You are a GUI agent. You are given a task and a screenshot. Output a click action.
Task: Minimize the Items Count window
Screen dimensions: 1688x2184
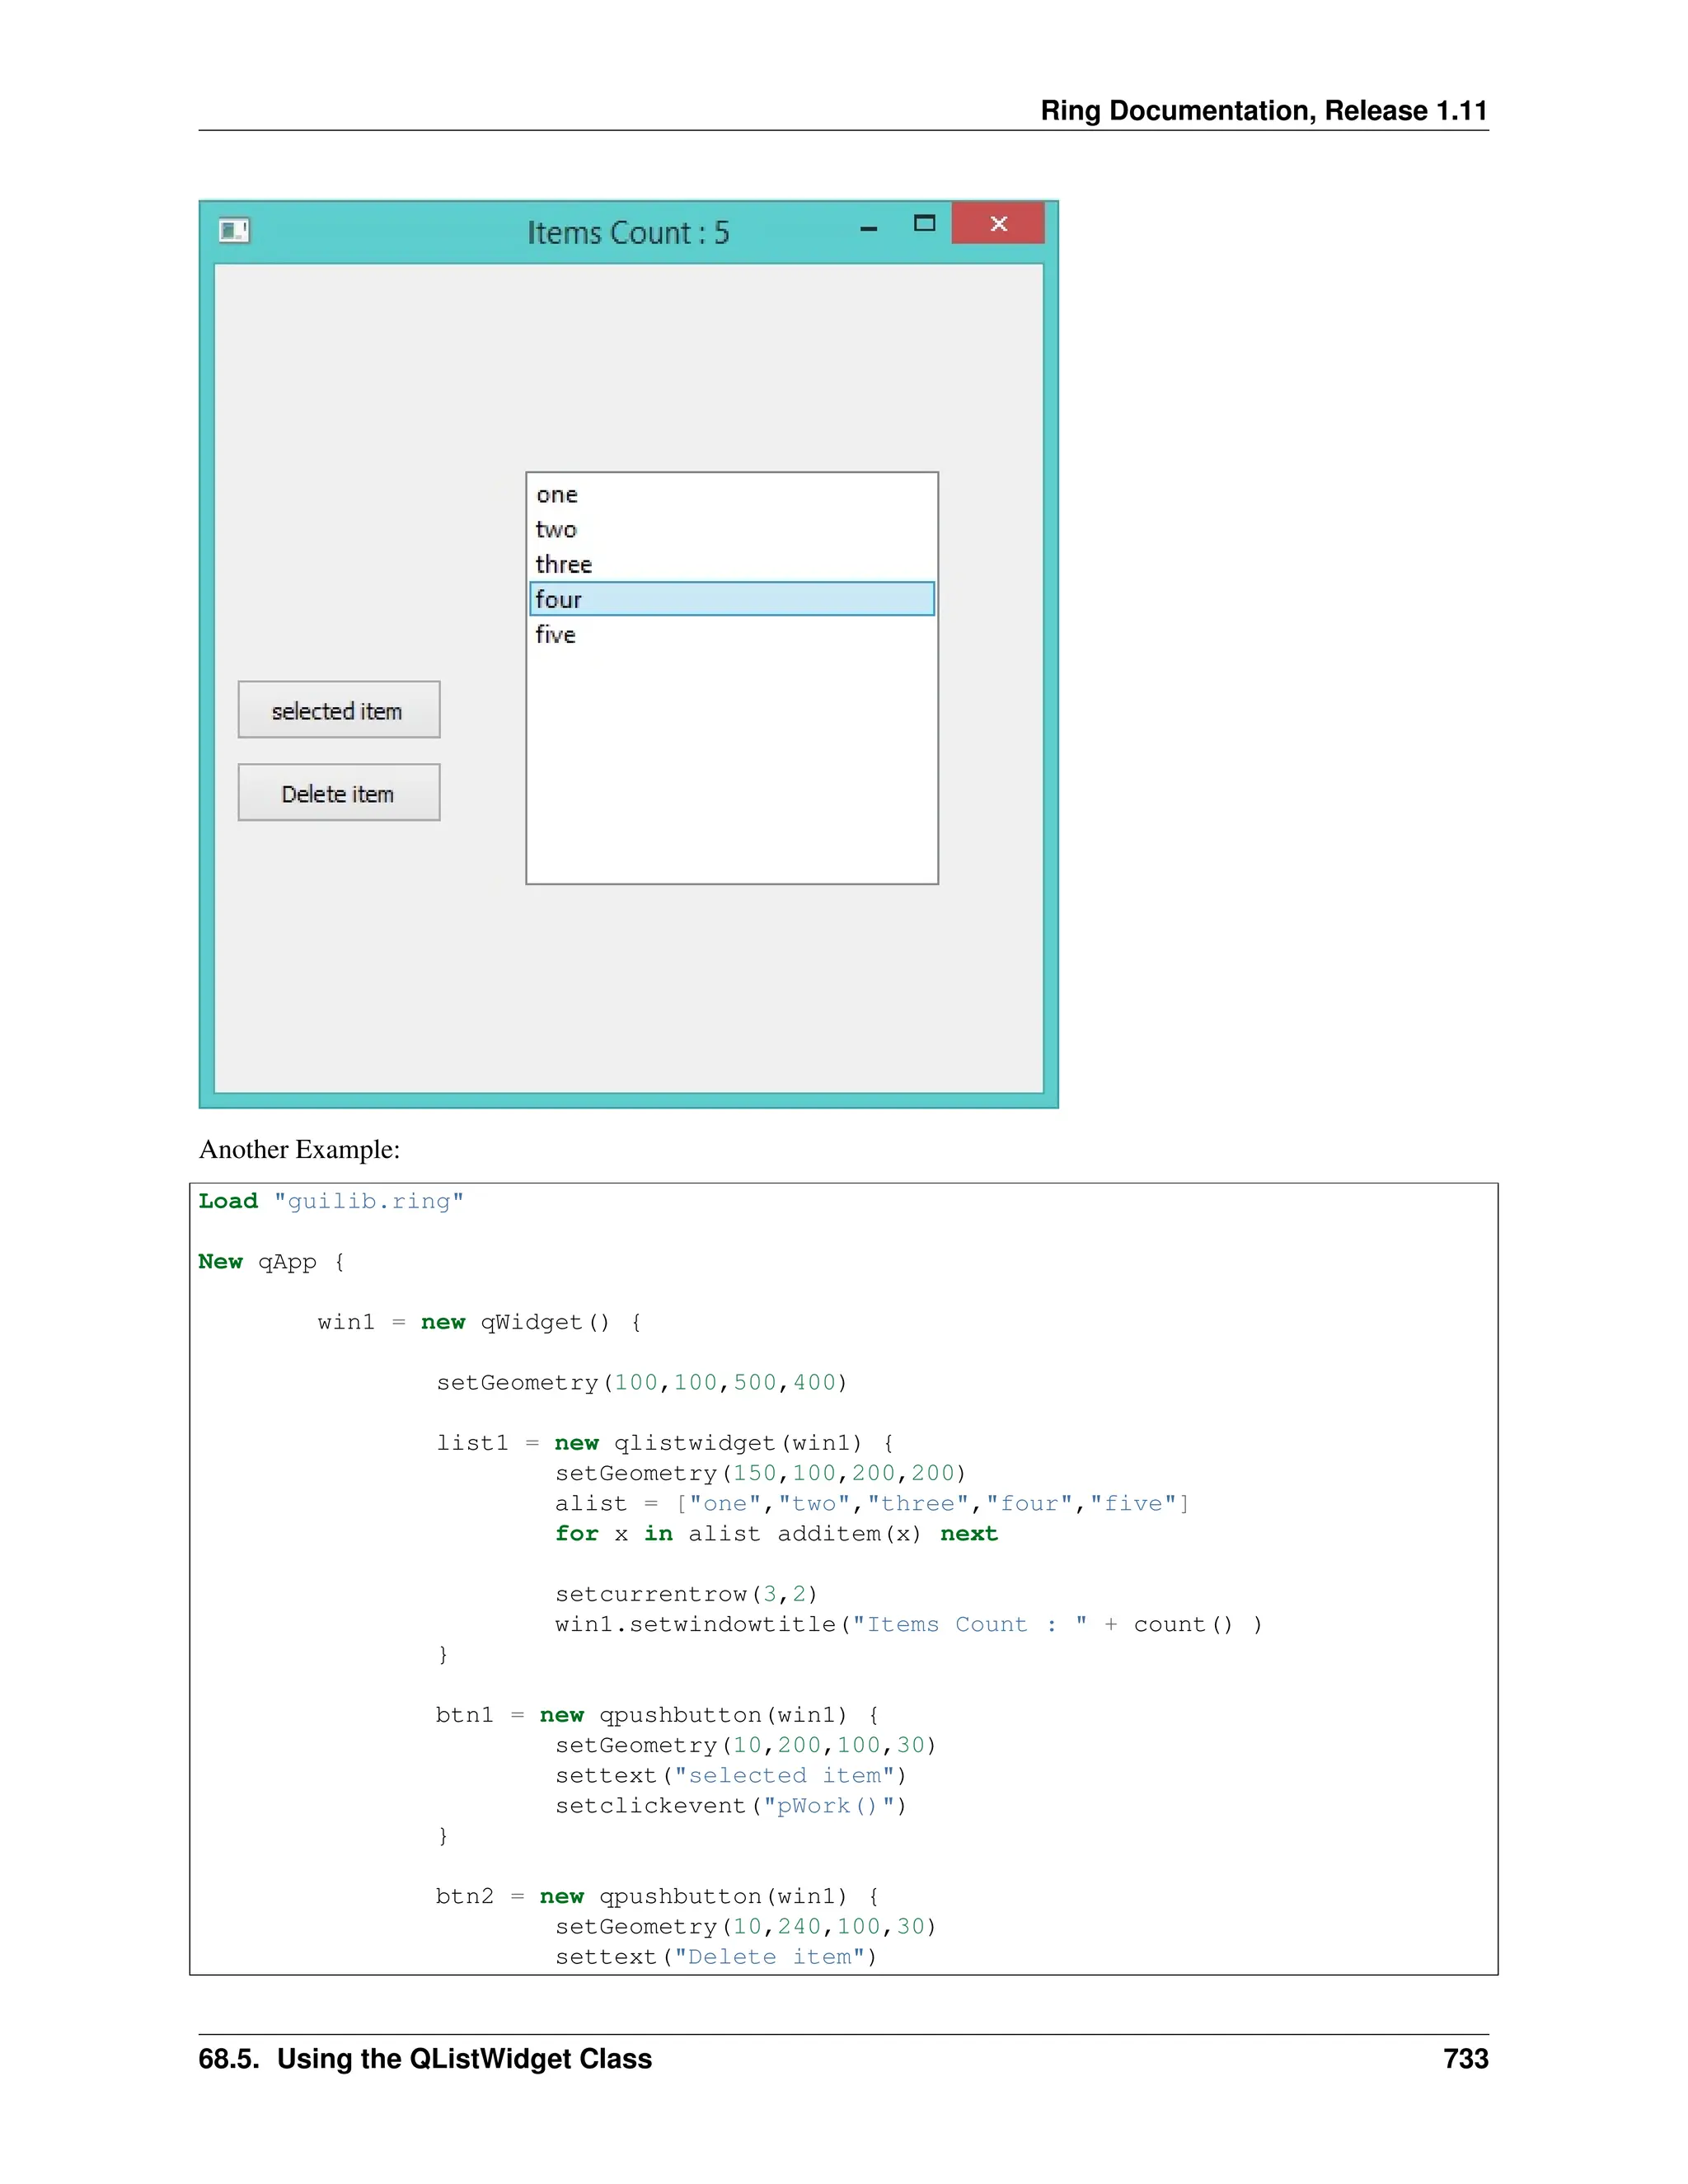868,229
